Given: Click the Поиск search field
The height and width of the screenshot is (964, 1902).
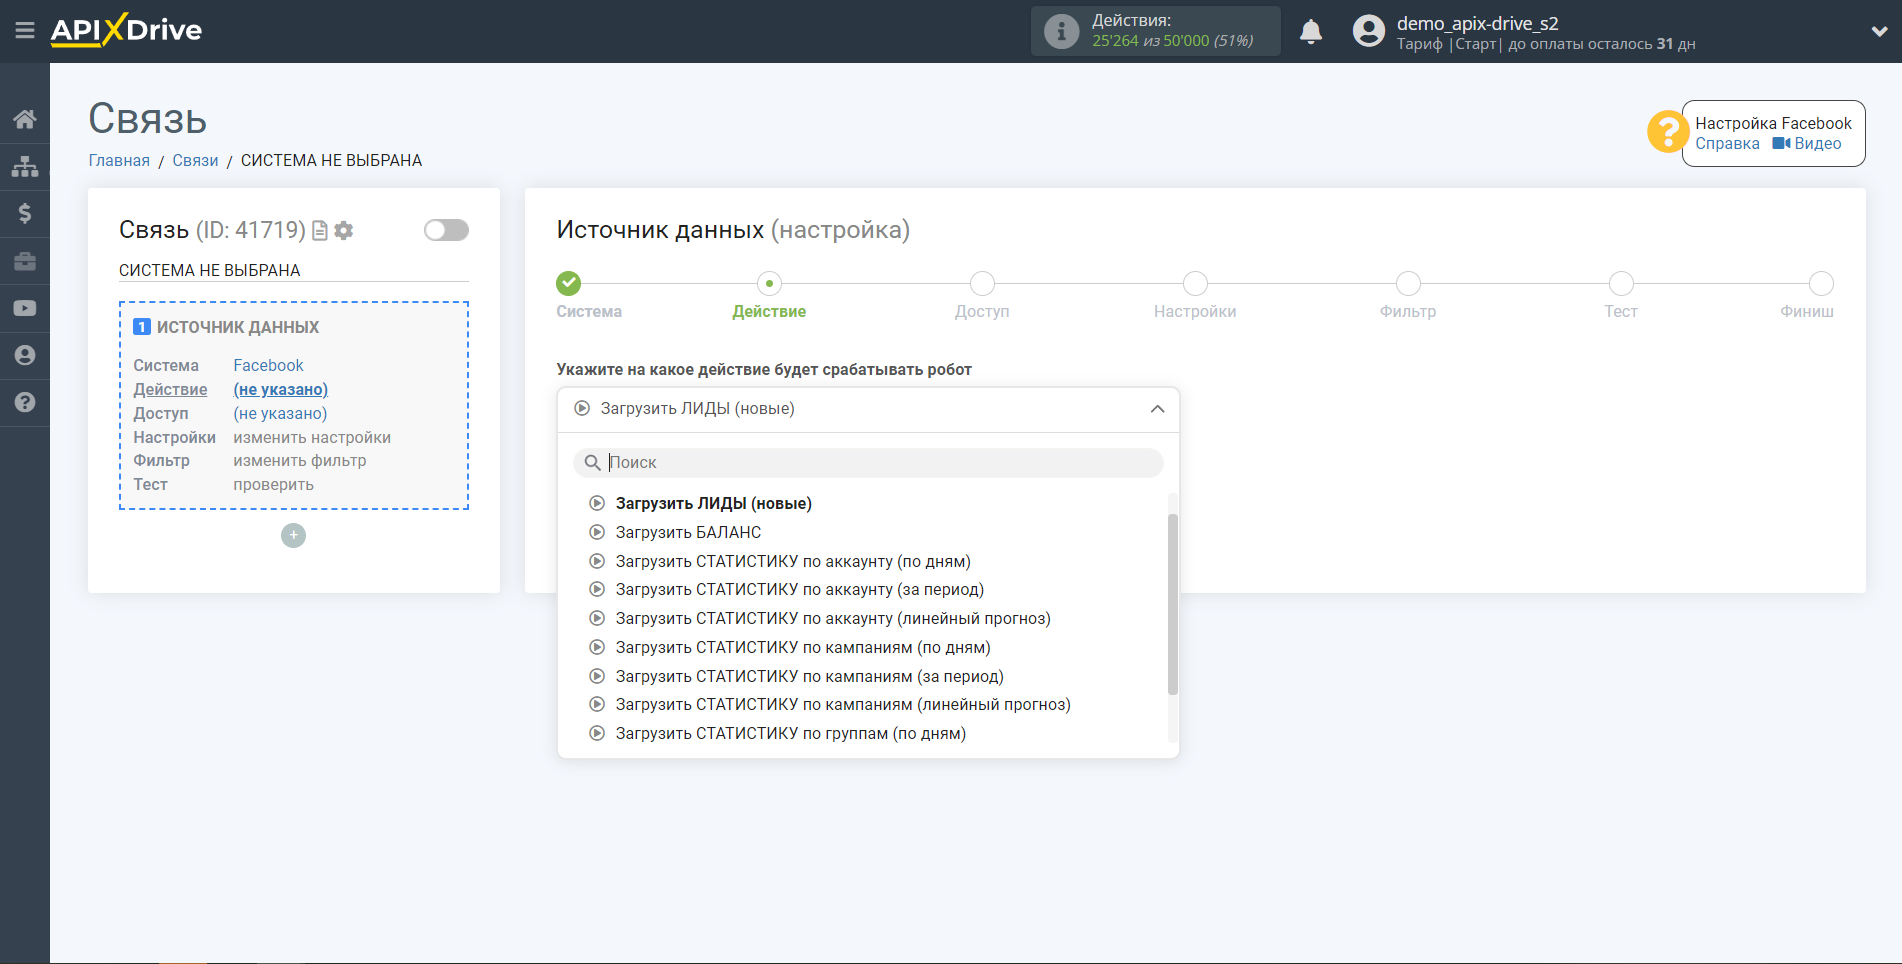Looking at the screenshot, I should pos(868,462).
